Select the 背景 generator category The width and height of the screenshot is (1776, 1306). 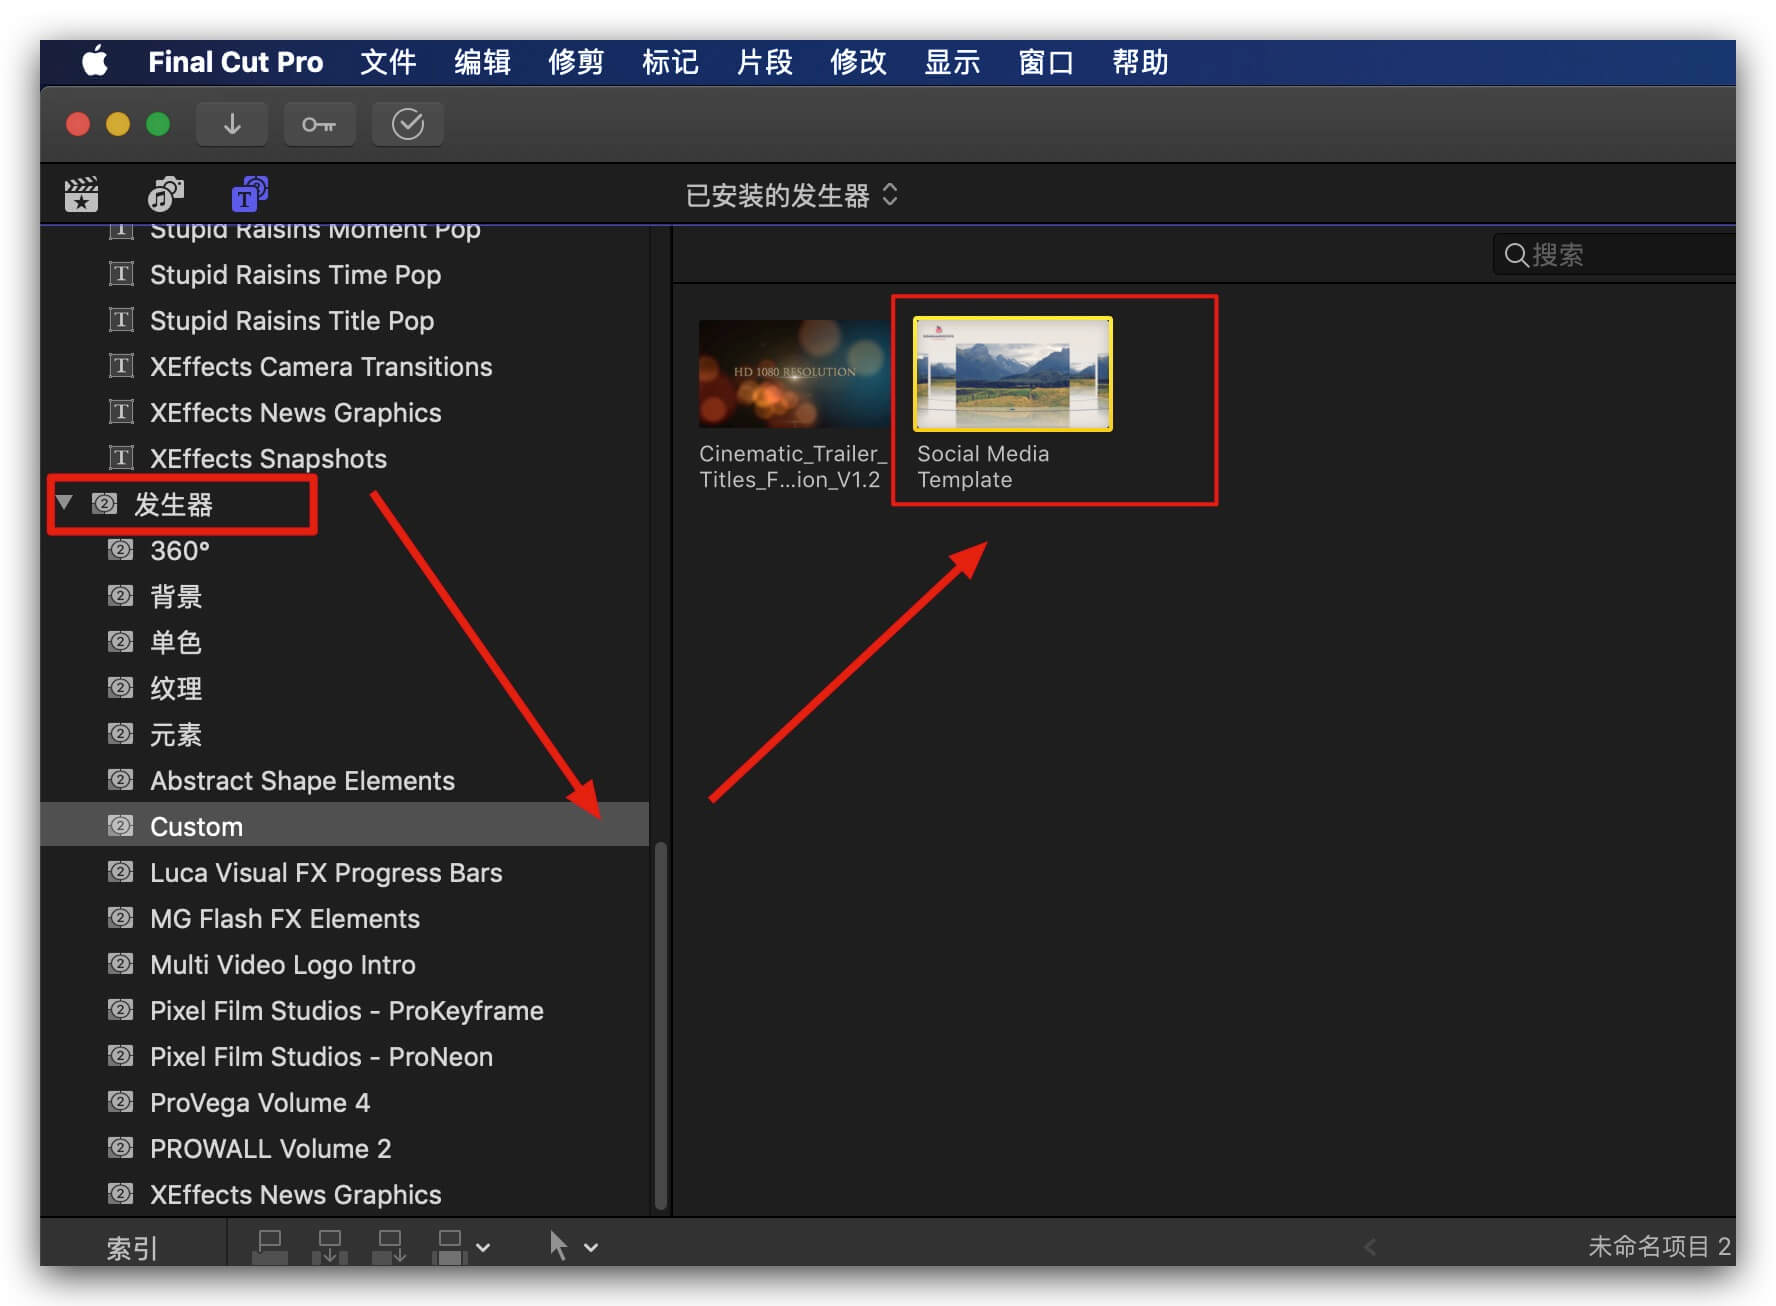[345, 597]
